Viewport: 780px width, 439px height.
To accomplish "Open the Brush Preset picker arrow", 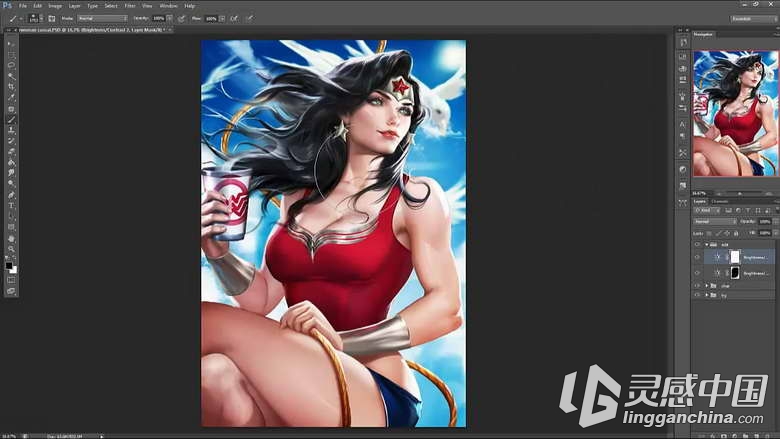I will click(41, 18).
